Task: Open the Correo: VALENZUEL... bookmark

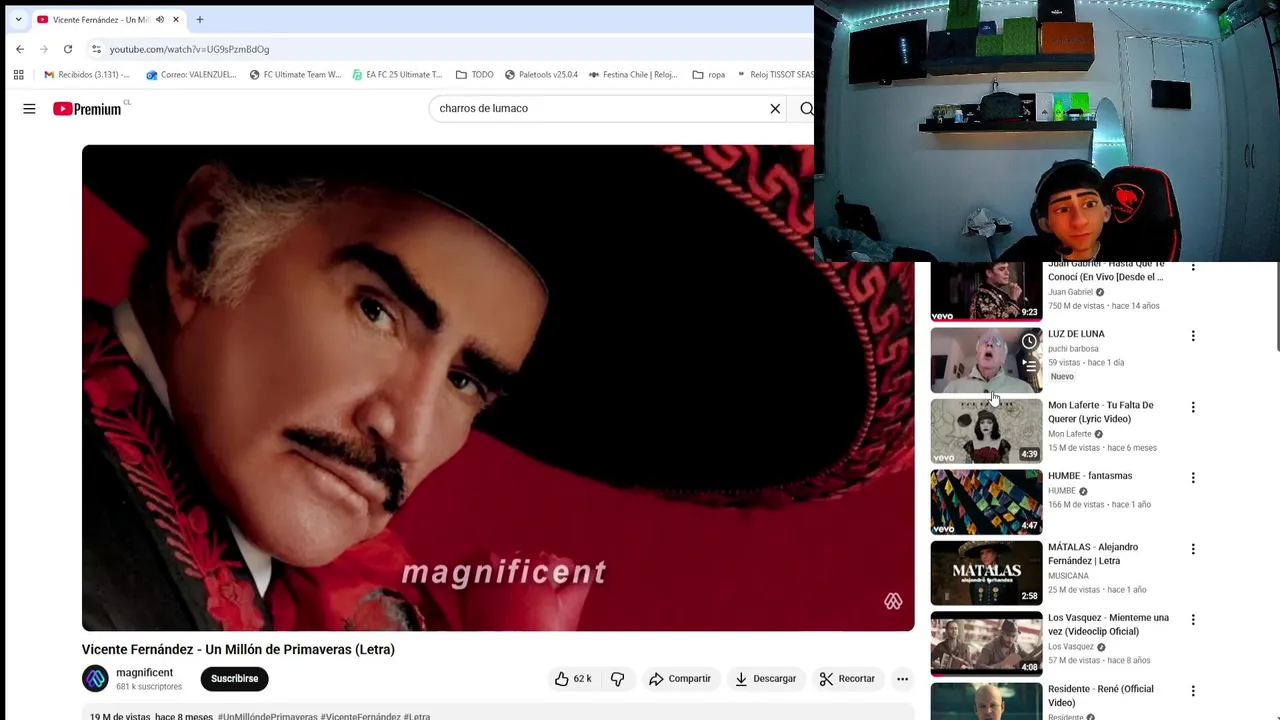Action: (x=191, y=75)
